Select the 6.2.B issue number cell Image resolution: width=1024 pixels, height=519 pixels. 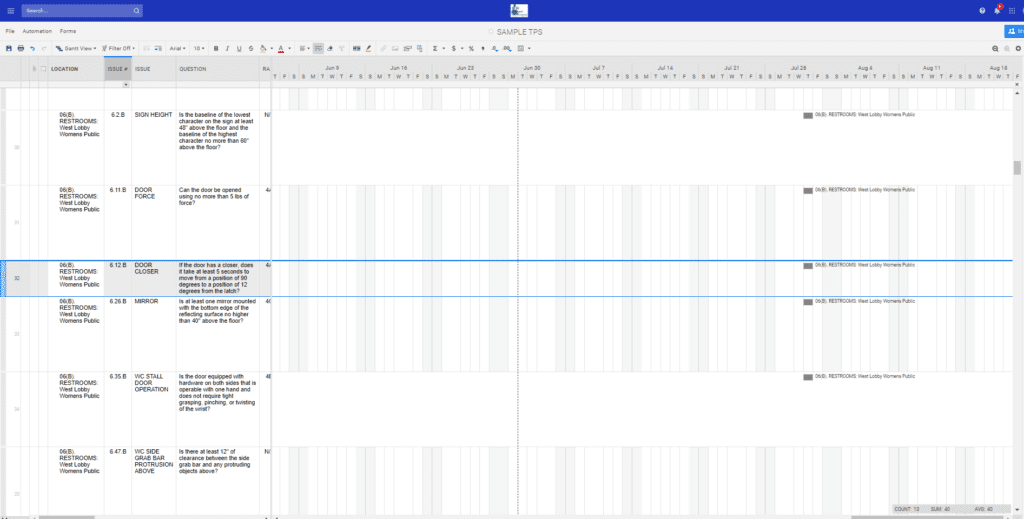coord(118,148)
